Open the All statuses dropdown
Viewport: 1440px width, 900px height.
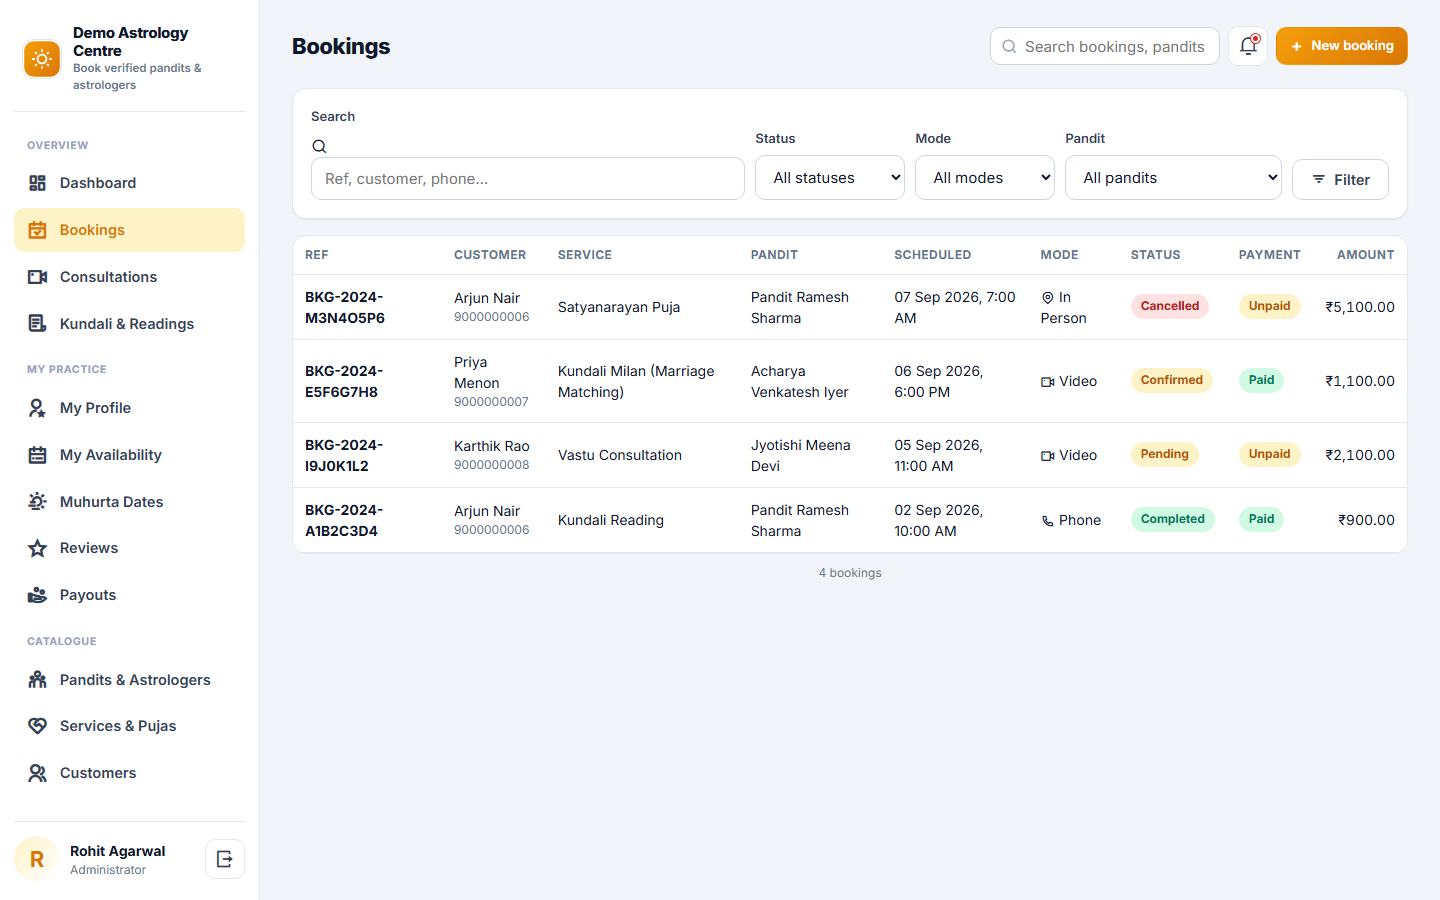tap(830, 178)
